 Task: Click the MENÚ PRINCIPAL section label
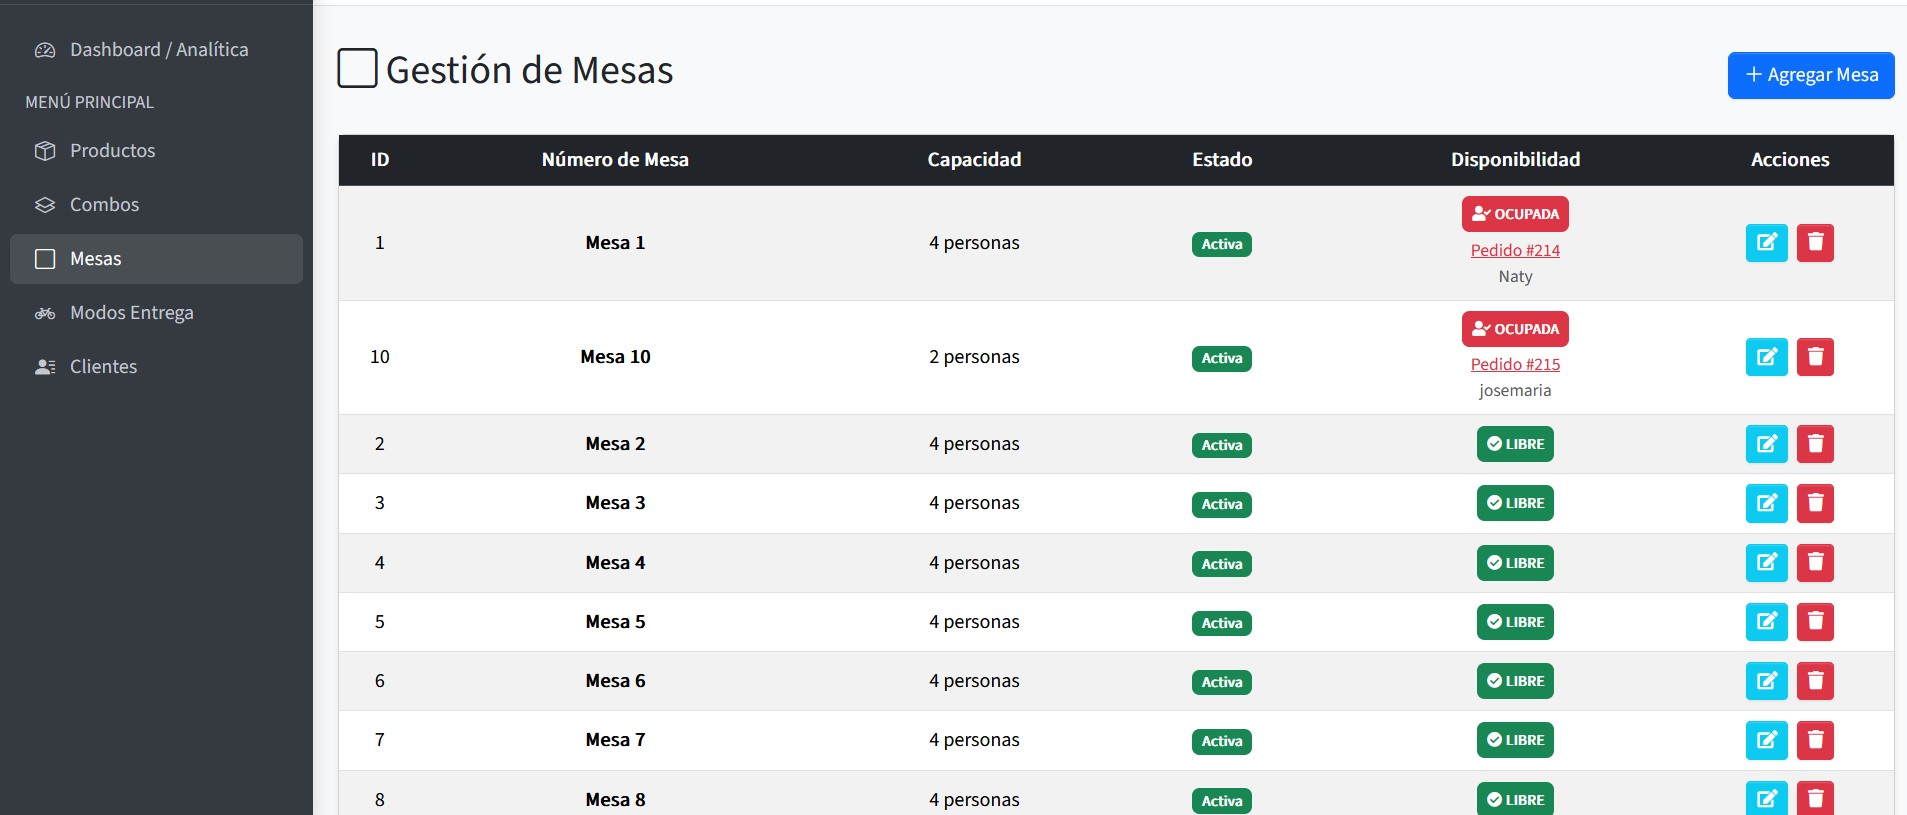point(90,102)
